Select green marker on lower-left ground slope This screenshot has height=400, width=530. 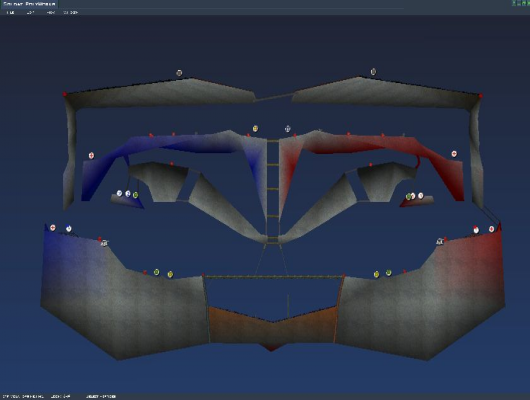coord(156,272)
